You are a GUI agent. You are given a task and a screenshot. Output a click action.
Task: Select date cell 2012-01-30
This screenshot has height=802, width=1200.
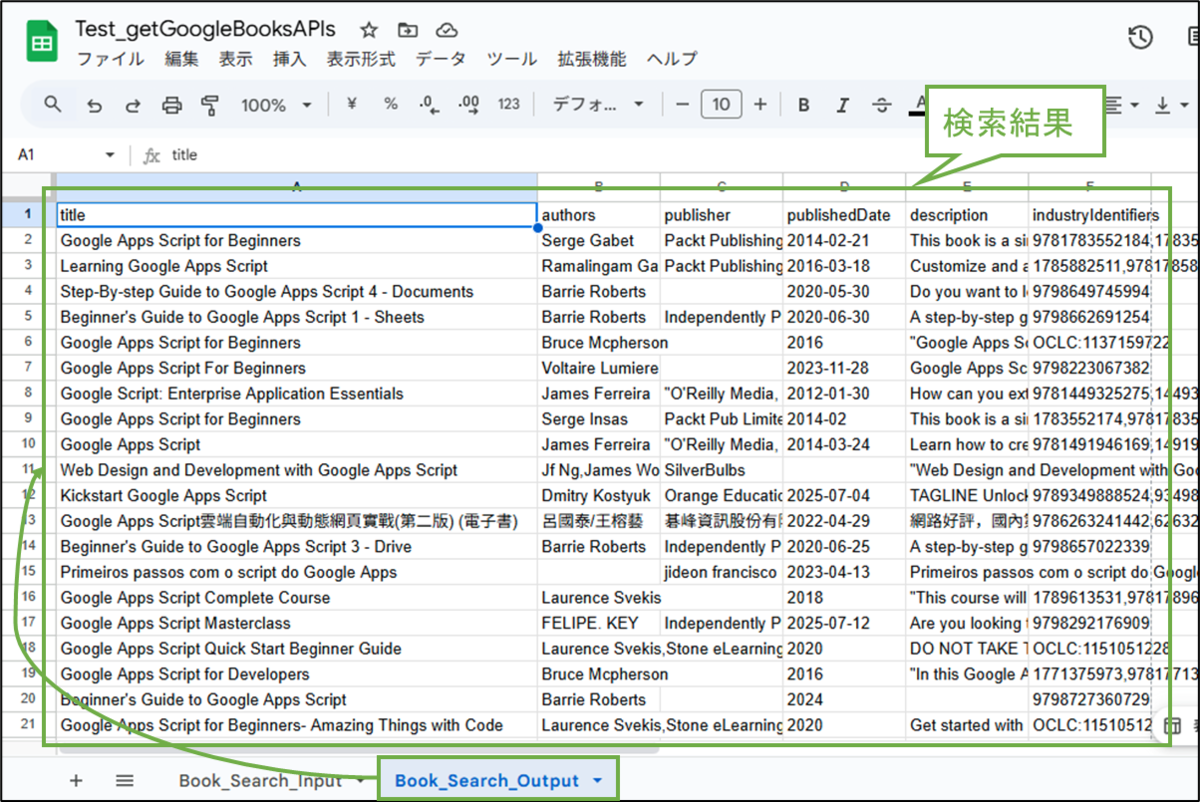point(844,393)
